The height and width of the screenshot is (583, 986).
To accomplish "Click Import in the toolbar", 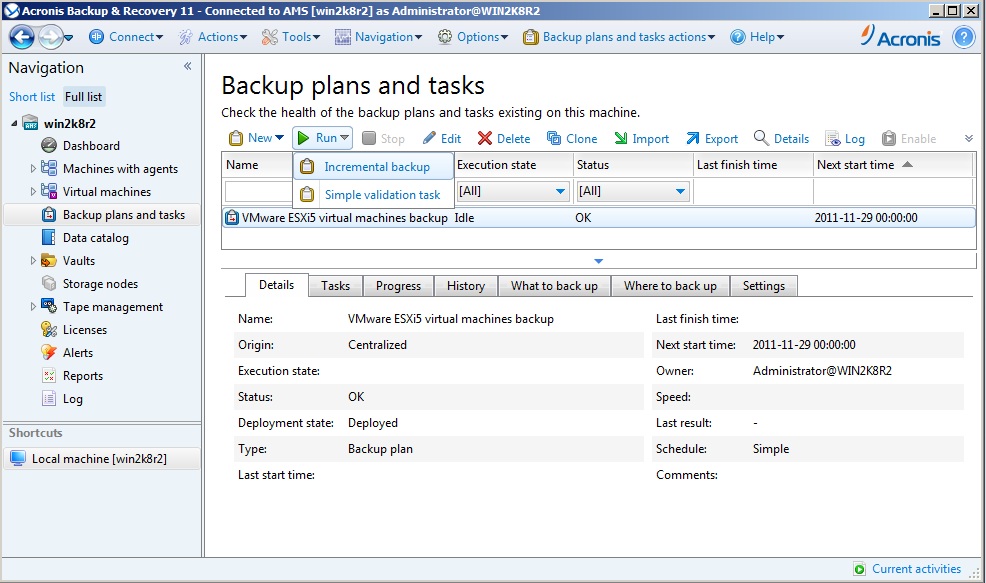I will point(641,138).
